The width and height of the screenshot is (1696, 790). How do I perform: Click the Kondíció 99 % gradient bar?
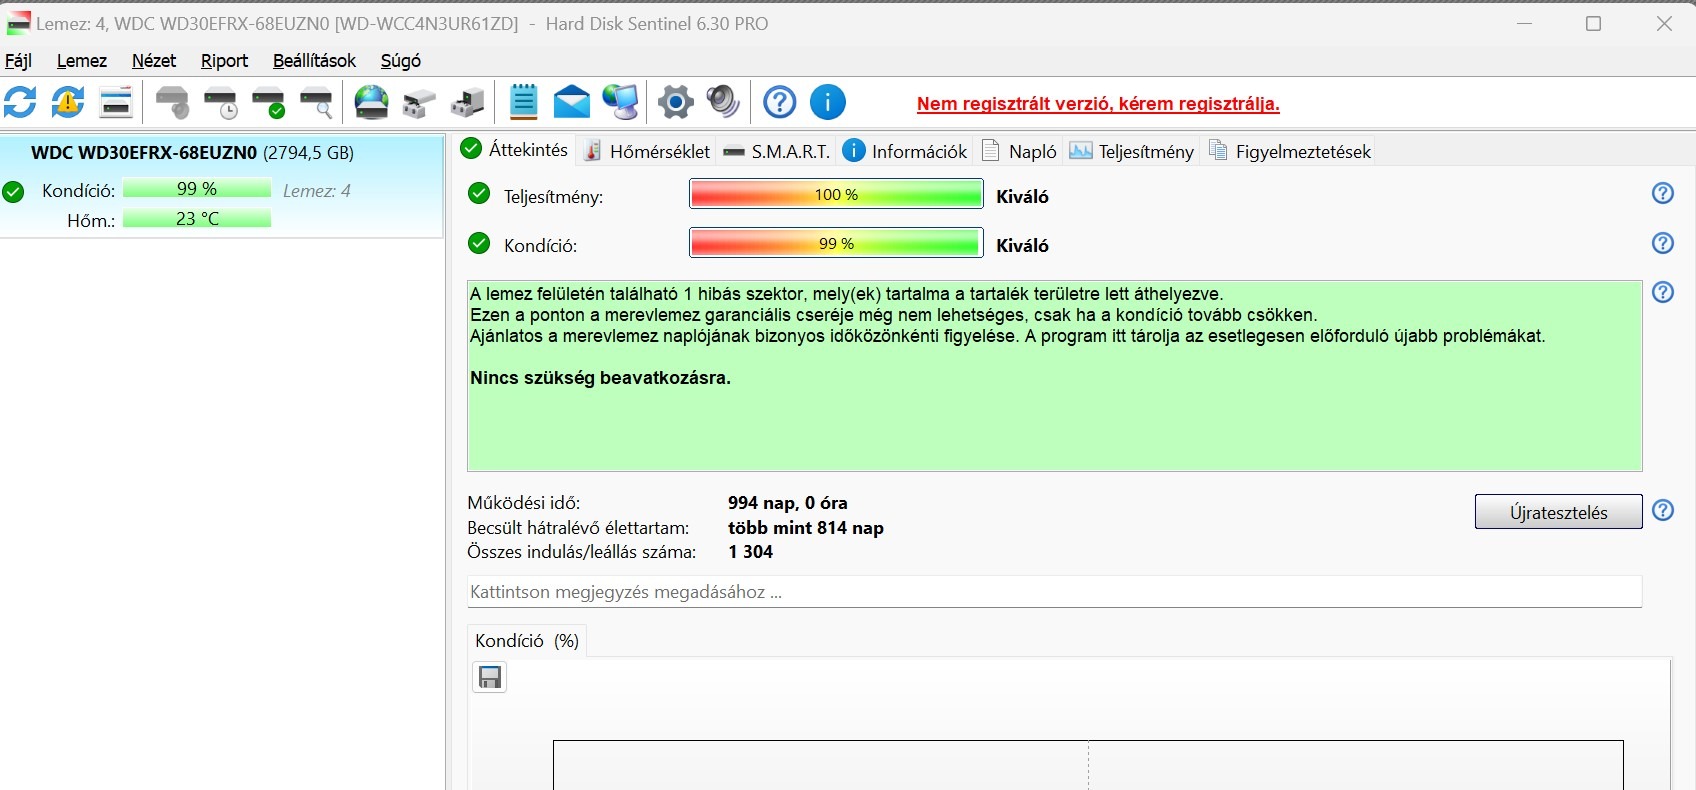[836, 243]
